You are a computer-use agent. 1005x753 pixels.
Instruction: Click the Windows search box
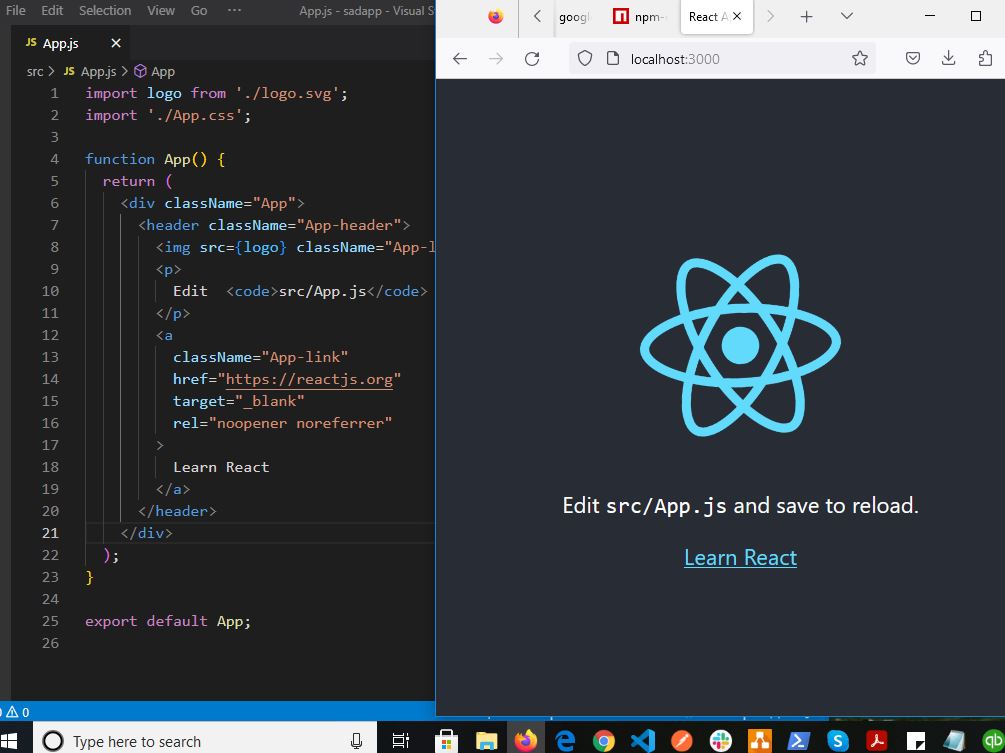204,741
